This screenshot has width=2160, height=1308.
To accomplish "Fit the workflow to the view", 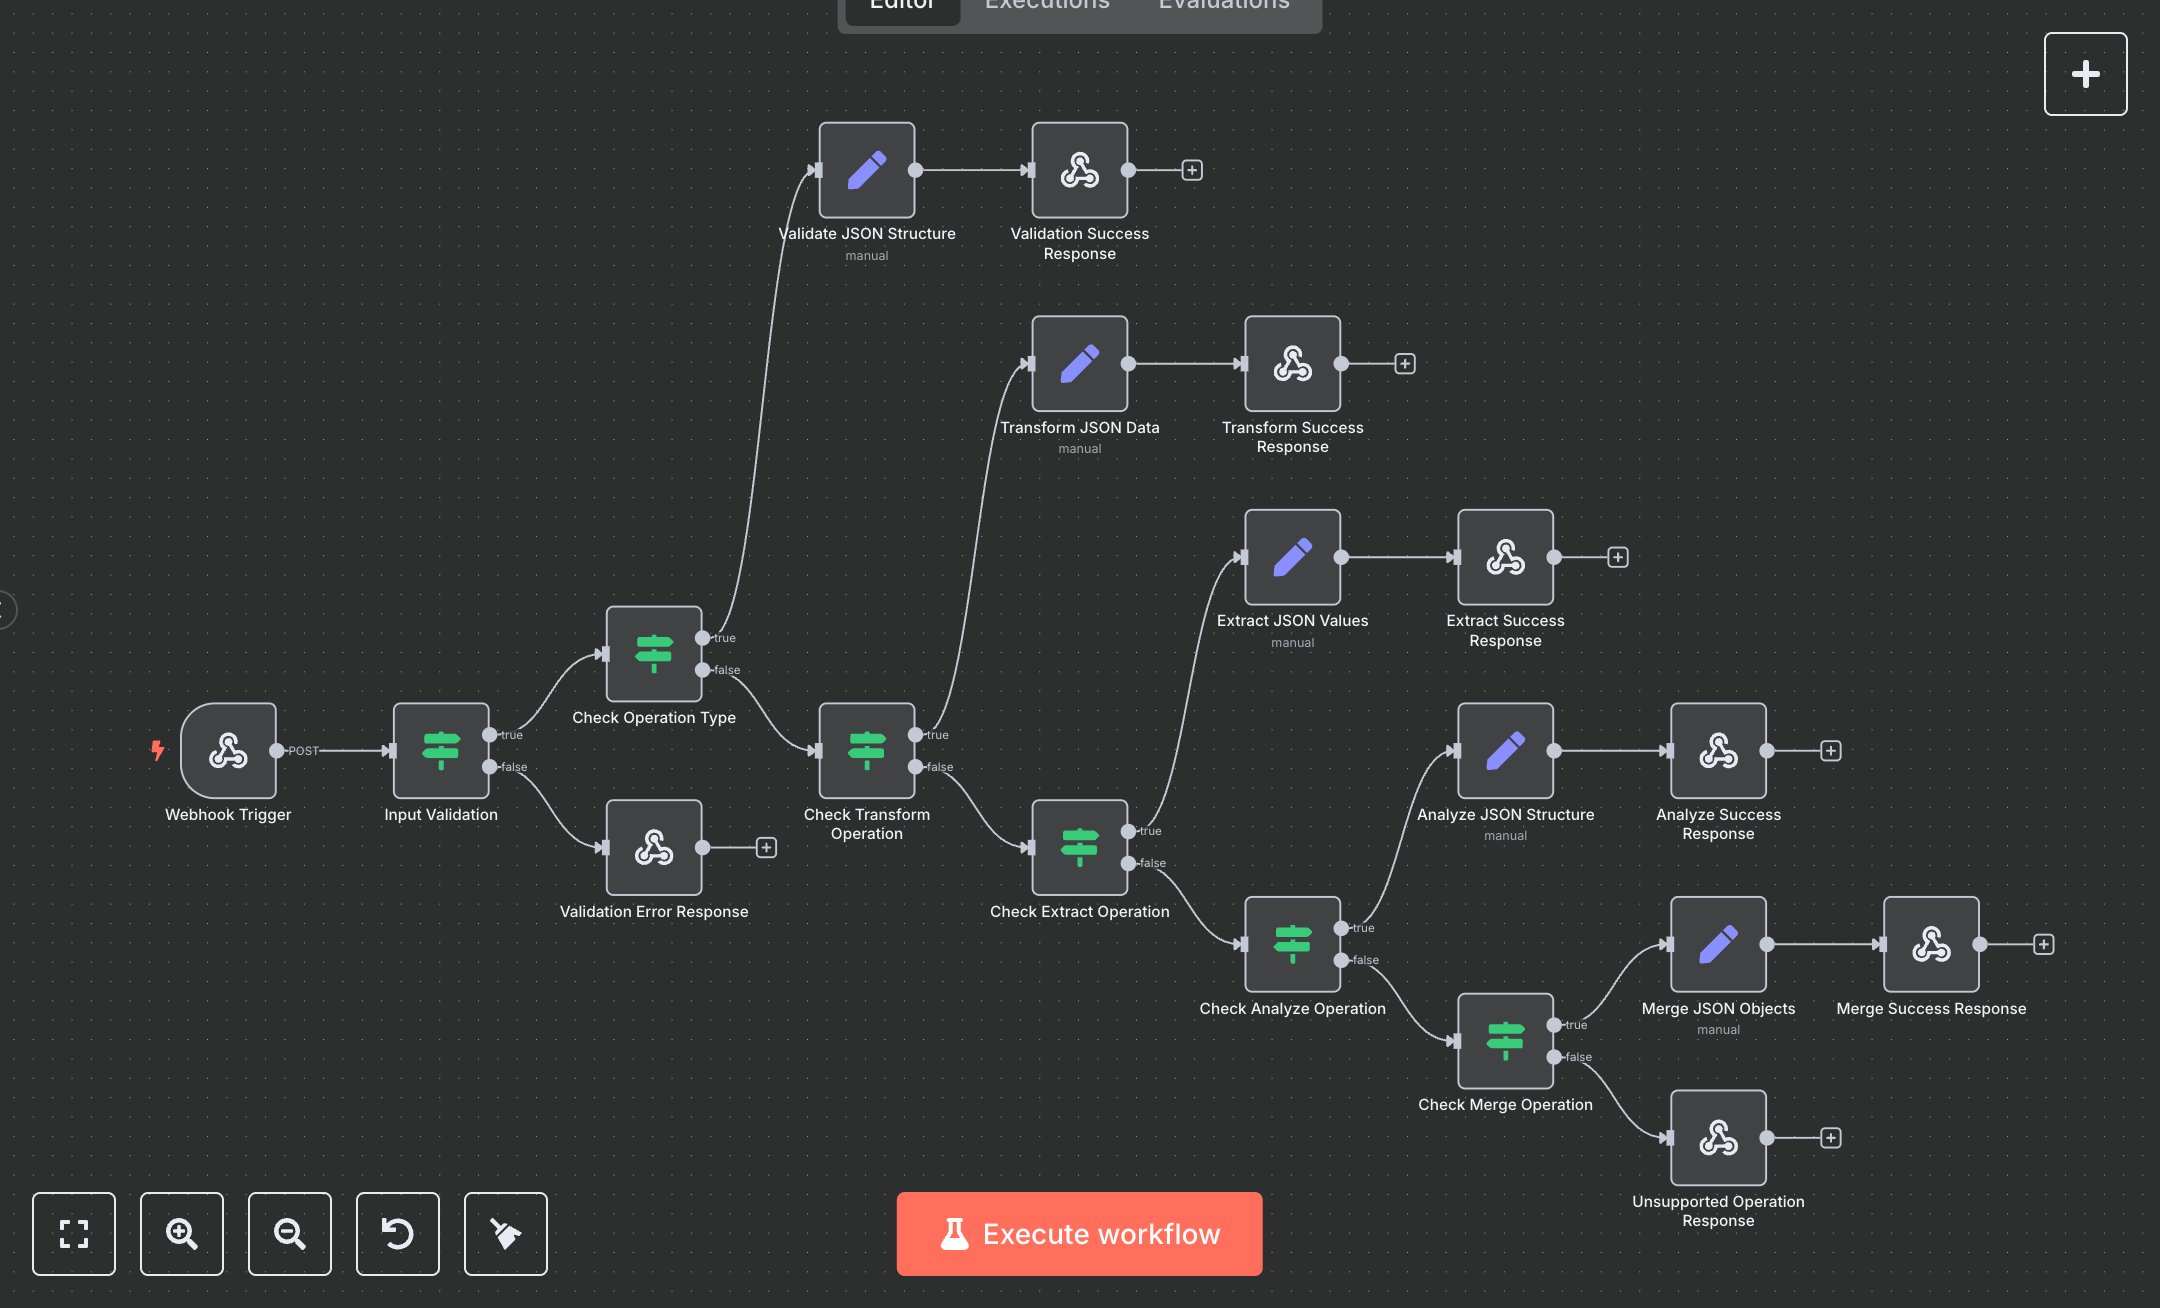I will pyautogui.click(x=73, y=1234).
